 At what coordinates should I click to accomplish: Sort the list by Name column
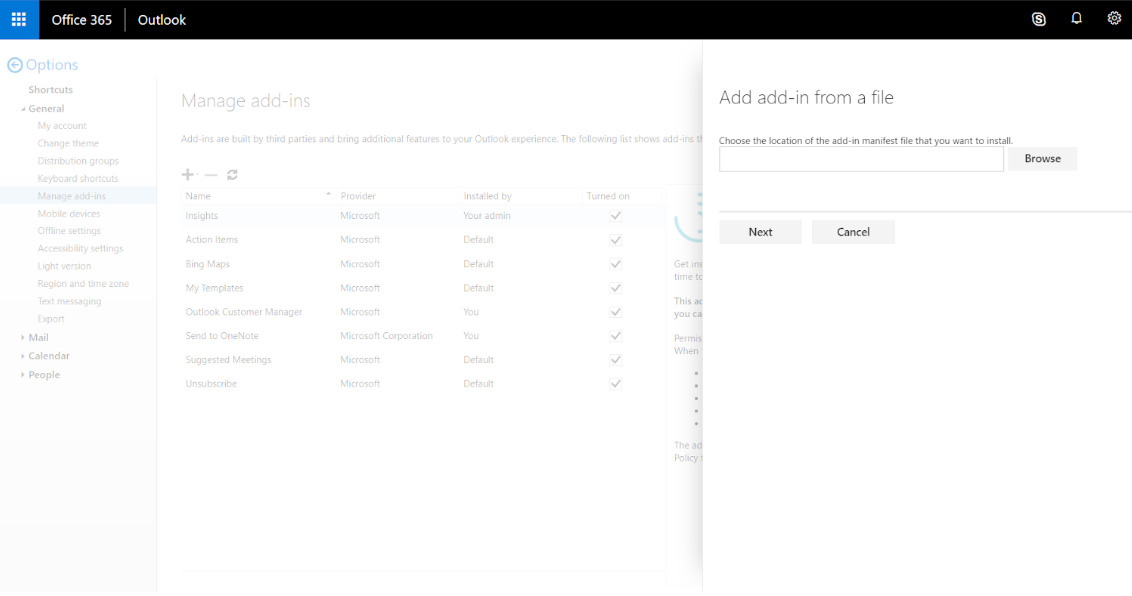(258, 196)
